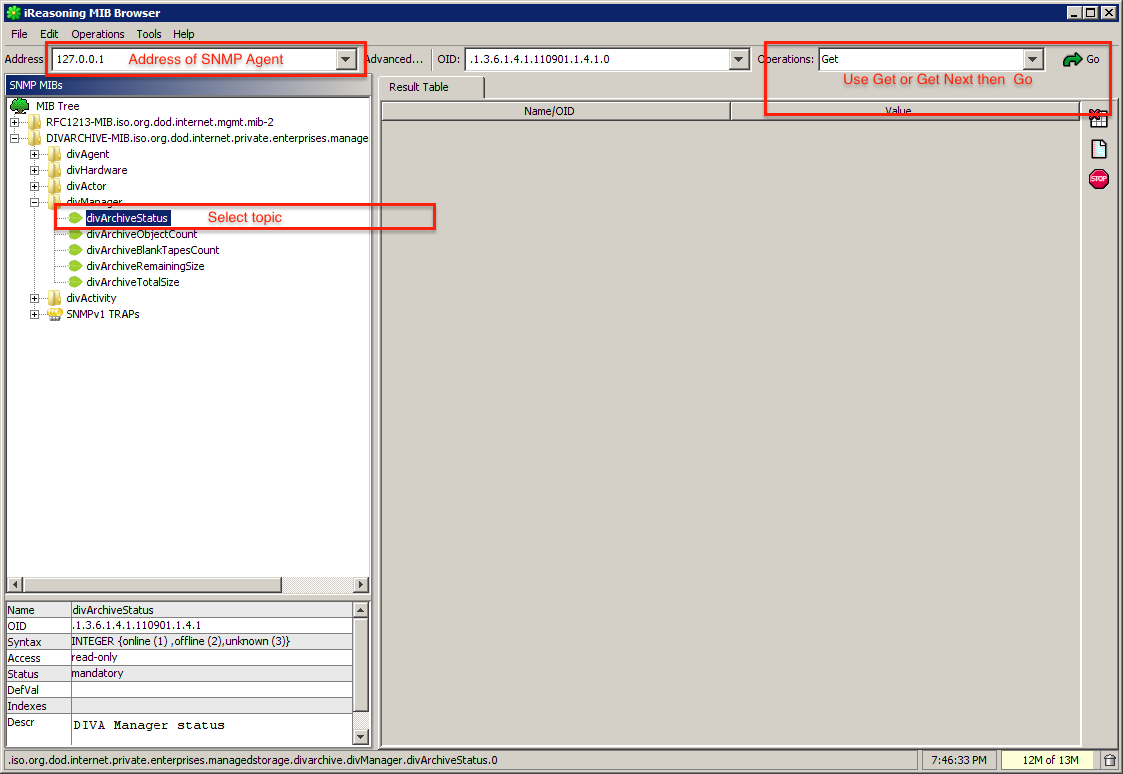Open the Operations dropdown showing Get
The image size is (1123, 774).
point(1031,58)
